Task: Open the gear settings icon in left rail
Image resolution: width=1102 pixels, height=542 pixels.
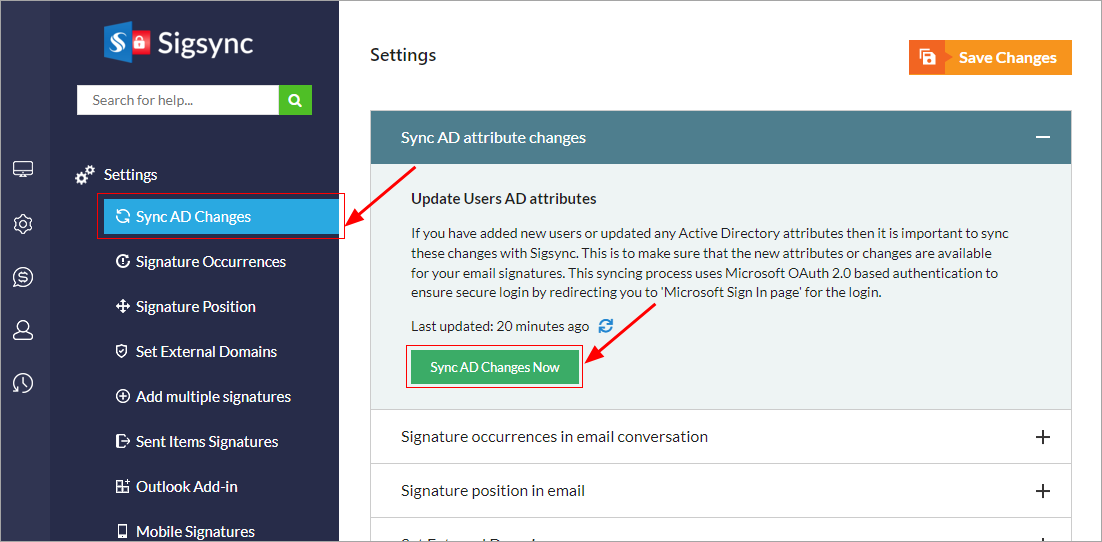Action: coord(23,224)
